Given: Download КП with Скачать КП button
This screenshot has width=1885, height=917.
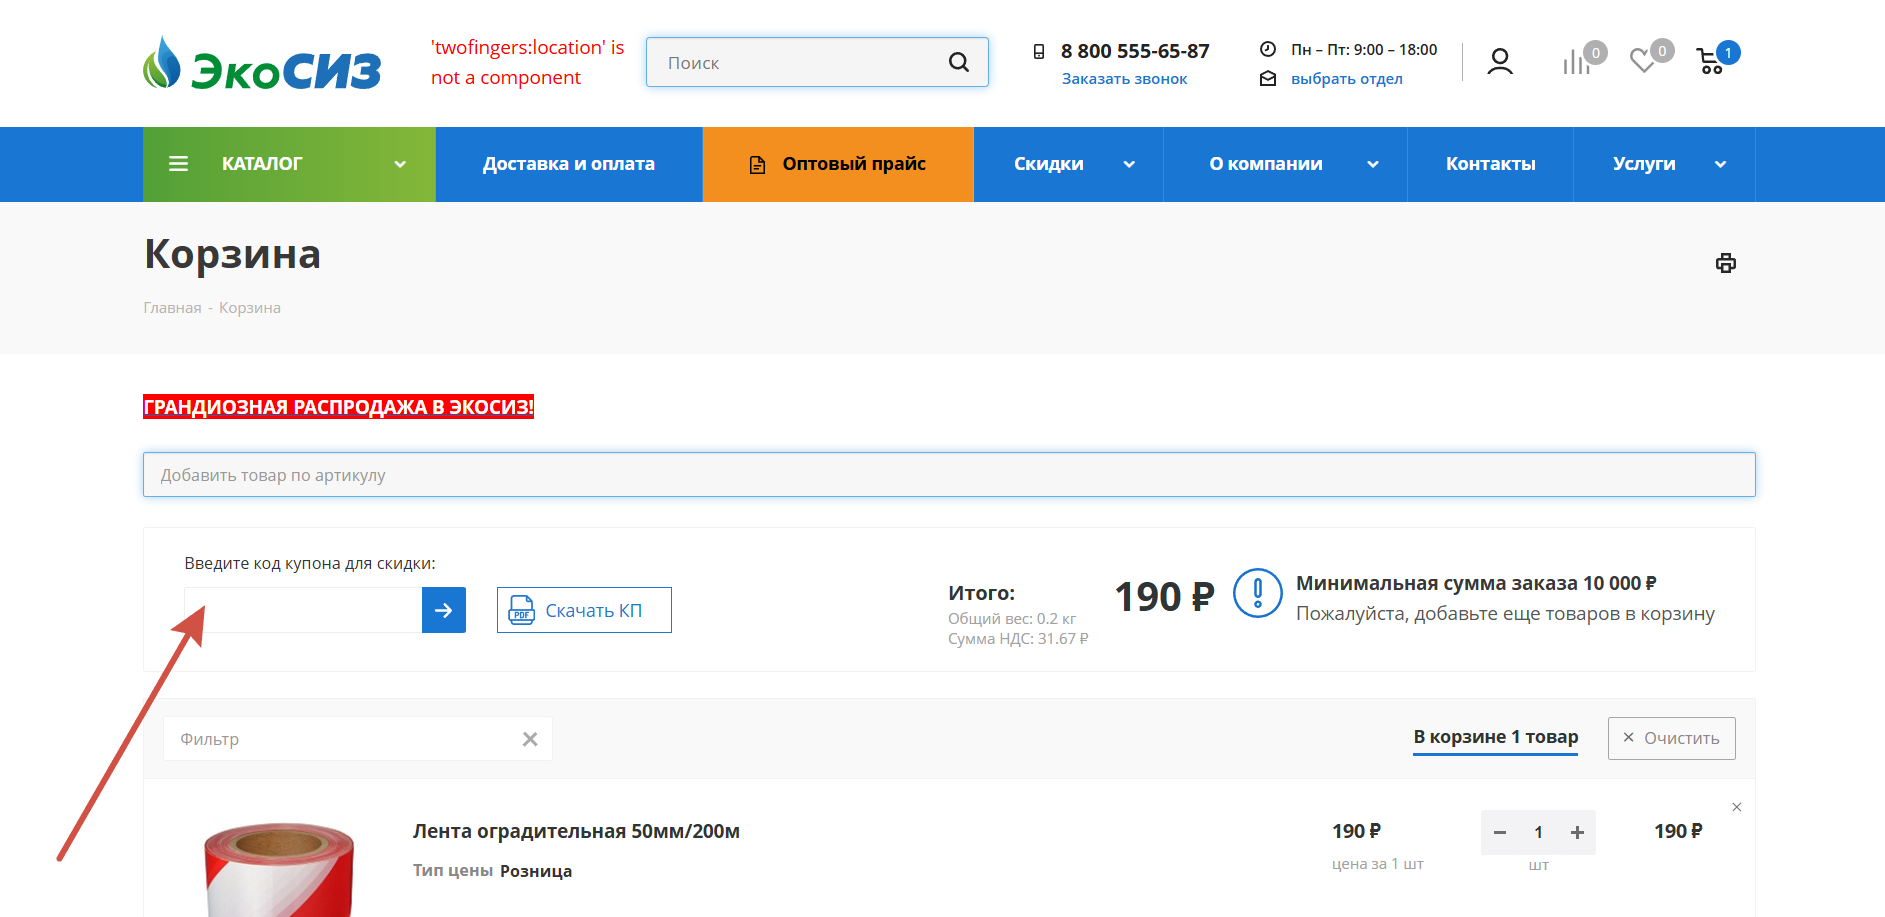Looking at the screenshot, I should 584,610.
